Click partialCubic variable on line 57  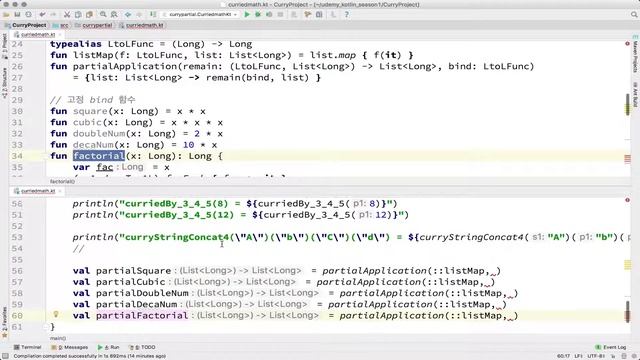coord(131,282)
